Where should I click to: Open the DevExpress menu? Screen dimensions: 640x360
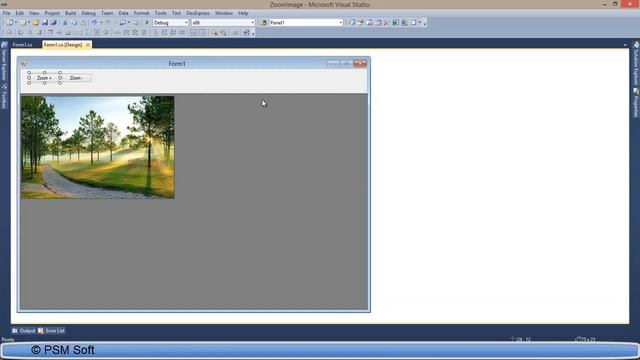(x=198, y=13)
